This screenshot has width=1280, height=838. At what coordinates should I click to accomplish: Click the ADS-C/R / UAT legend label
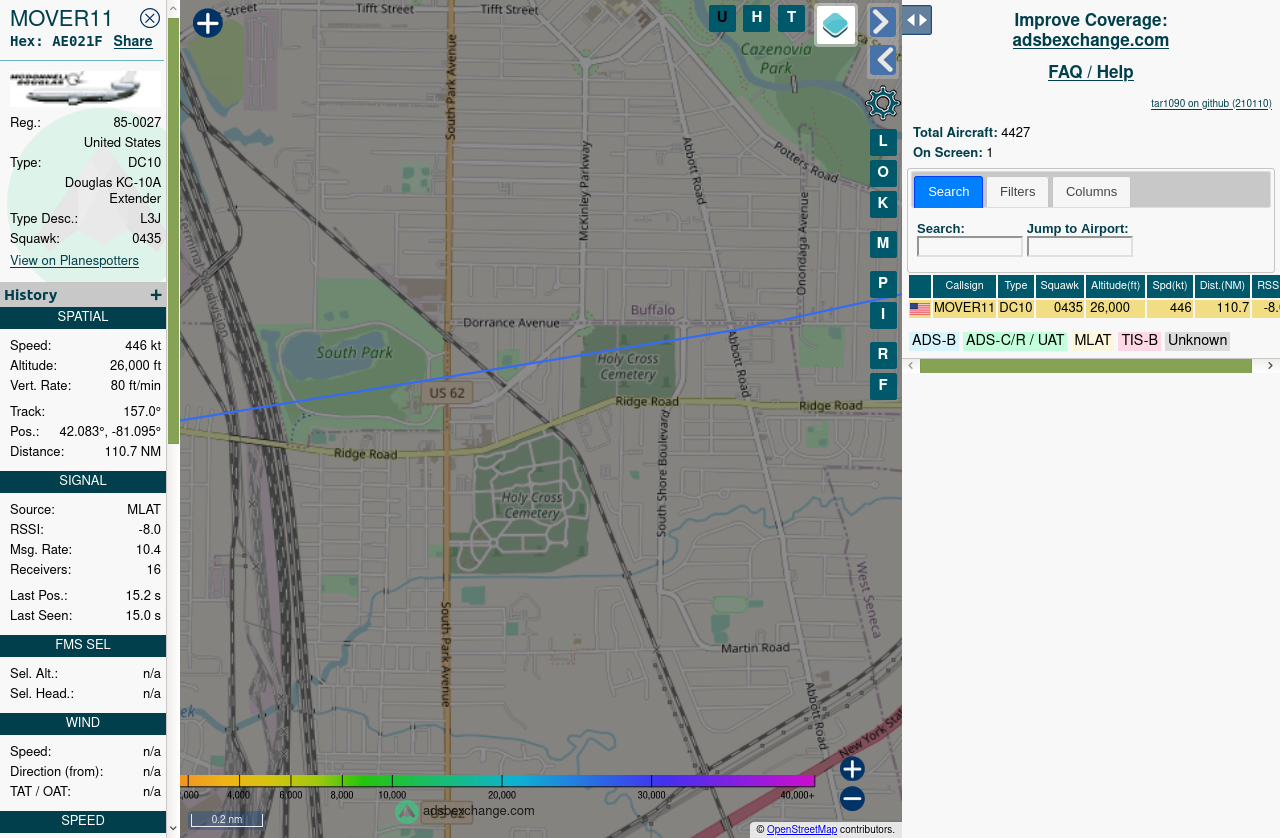point(1015,341)
